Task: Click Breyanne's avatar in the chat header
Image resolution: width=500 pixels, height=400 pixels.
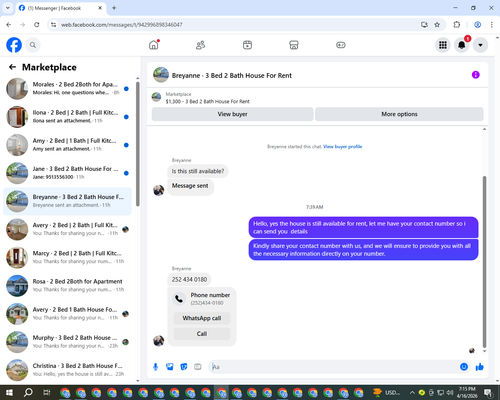Action: (161, 75)
